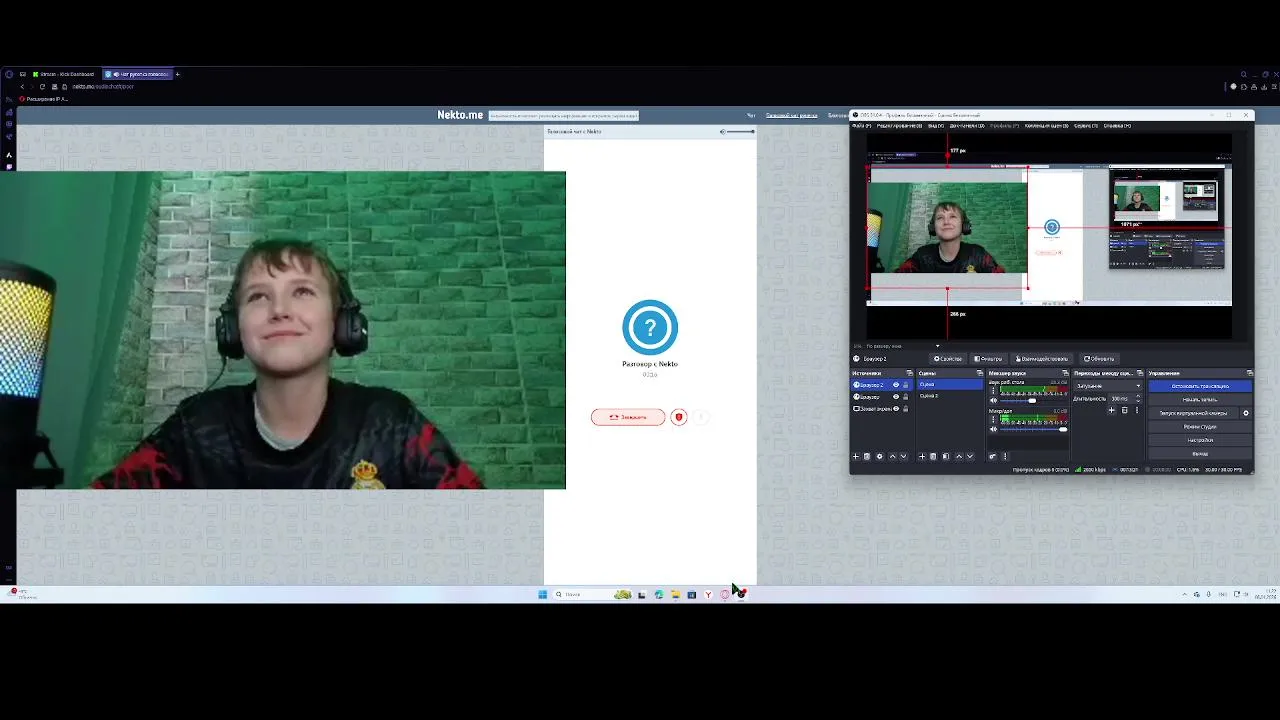
Task: Undock the Scenes panel icon
Action: (979, 373)
